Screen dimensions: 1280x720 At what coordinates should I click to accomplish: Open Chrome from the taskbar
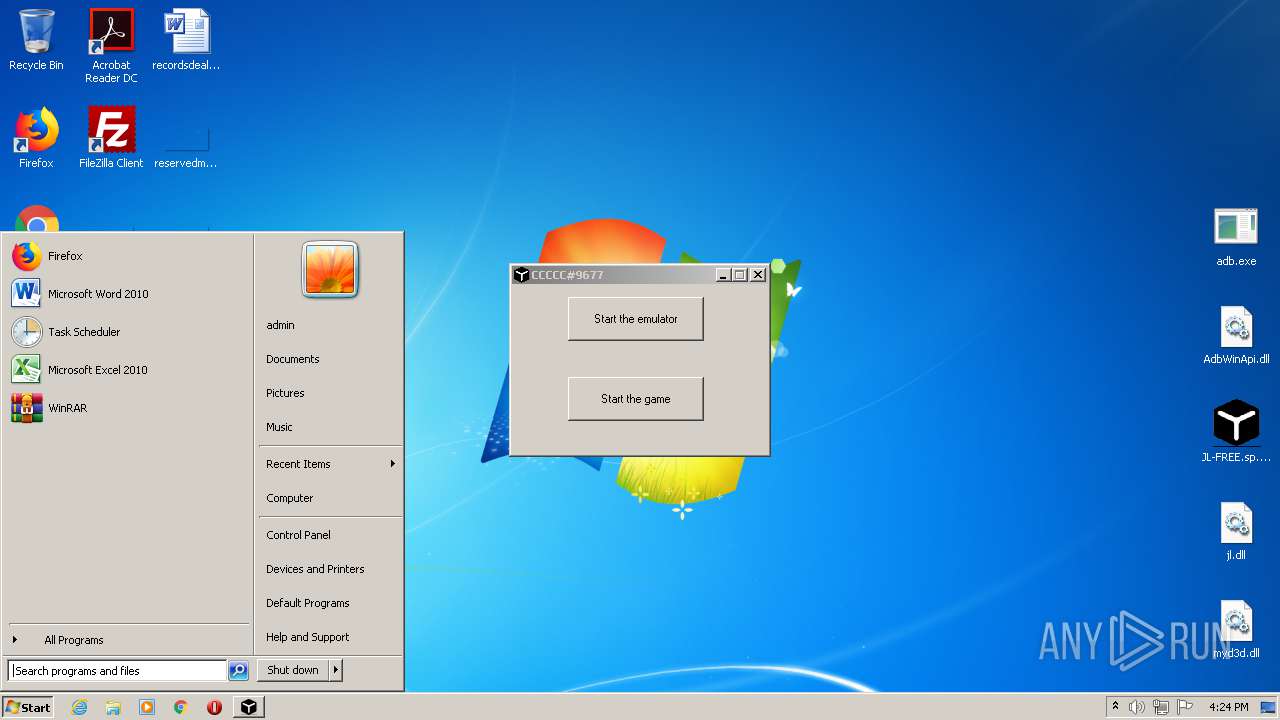181,707
